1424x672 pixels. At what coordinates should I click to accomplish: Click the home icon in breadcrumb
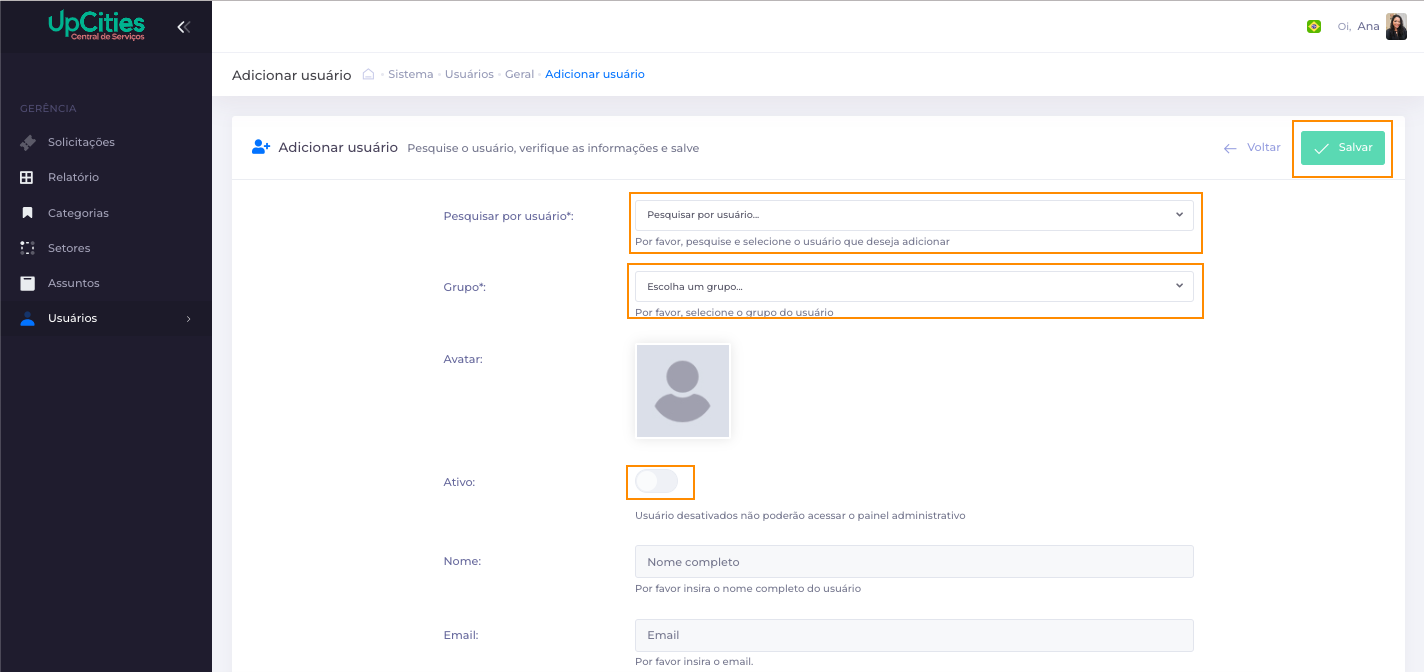point(369,74)
